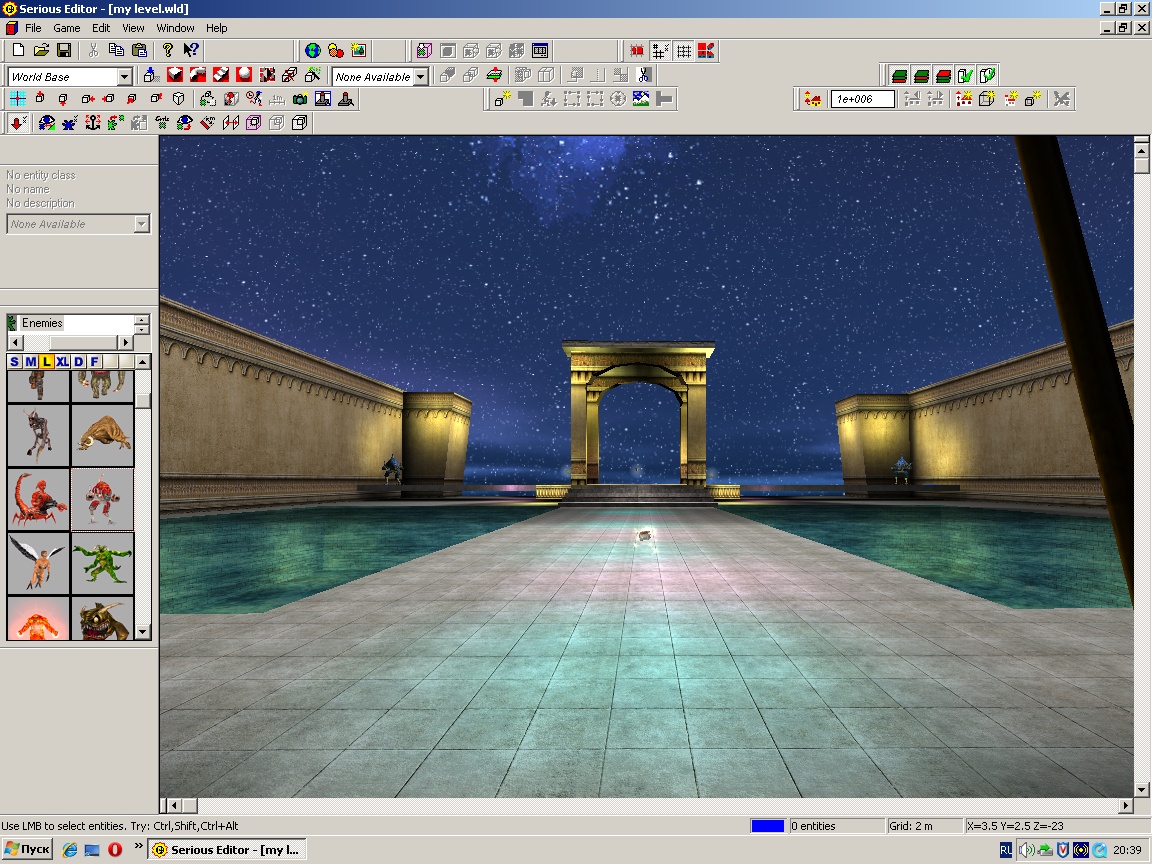Toggle the M size filter button
This screenshot has height=864, width=1152.
[x=31, y=361]
